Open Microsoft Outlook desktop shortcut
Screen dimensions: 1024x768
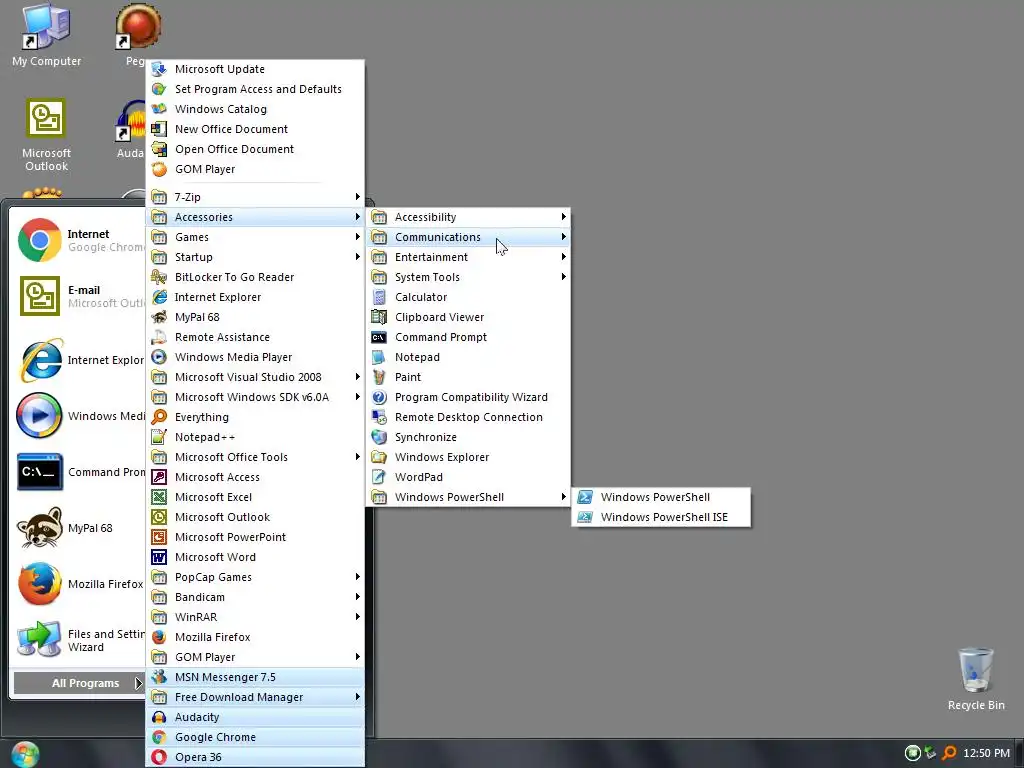[x=46, y=135]
